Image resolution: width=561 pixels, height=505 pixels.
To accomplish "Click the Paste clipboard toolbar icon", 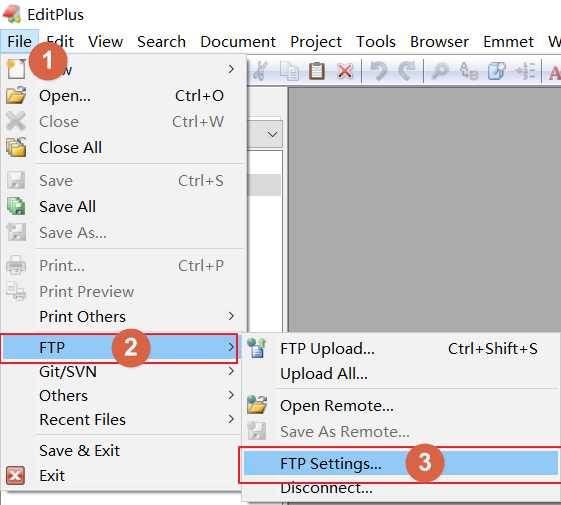I will (x=316, y=71).
